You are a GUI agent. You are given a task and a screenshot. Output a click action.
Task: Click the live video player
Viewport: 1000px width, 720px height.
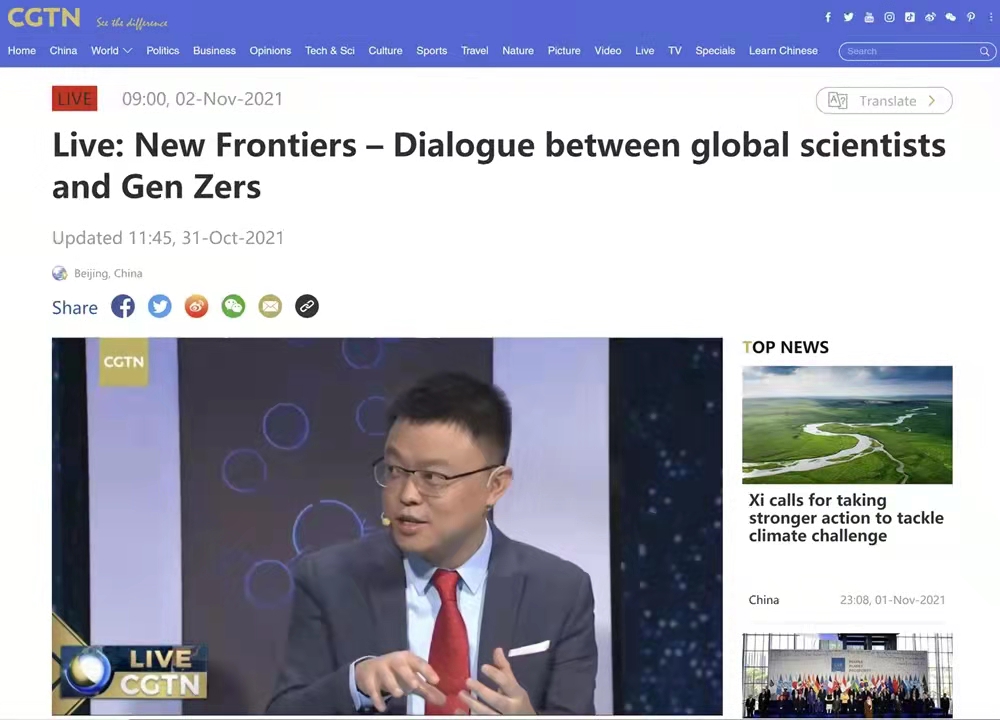point(387,526)
